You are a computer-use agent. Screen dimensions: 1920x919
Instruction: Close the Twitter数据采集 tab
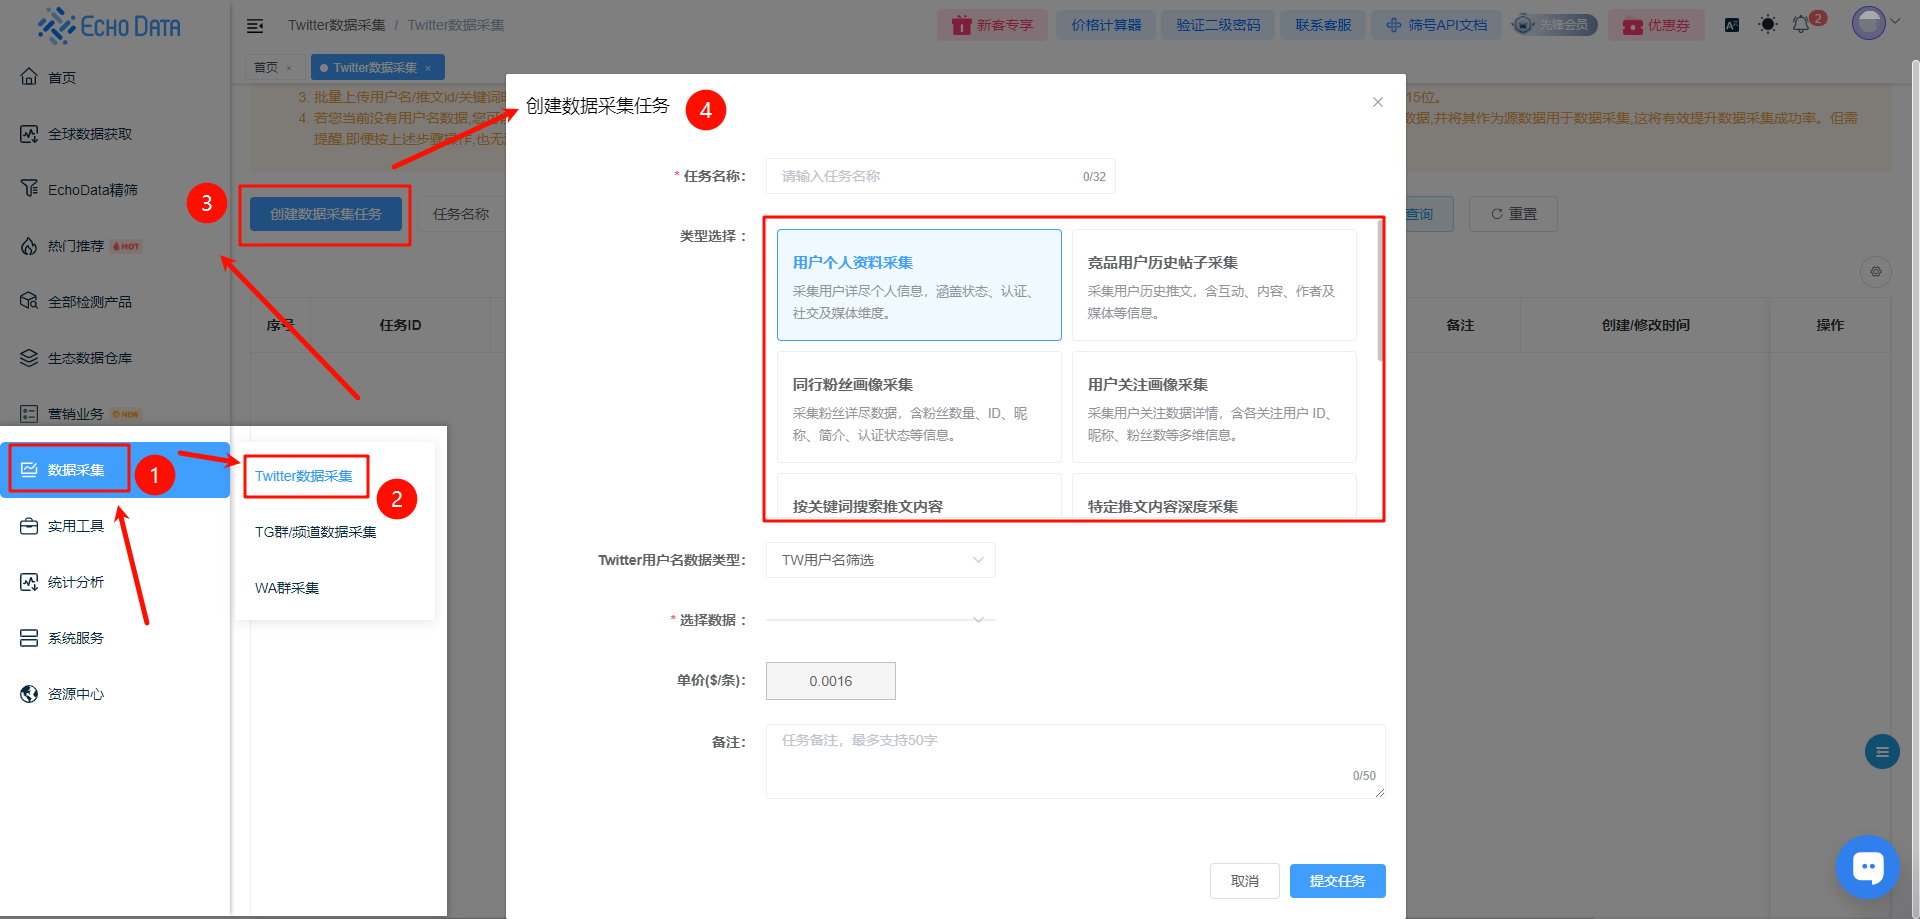coord(428,68)
